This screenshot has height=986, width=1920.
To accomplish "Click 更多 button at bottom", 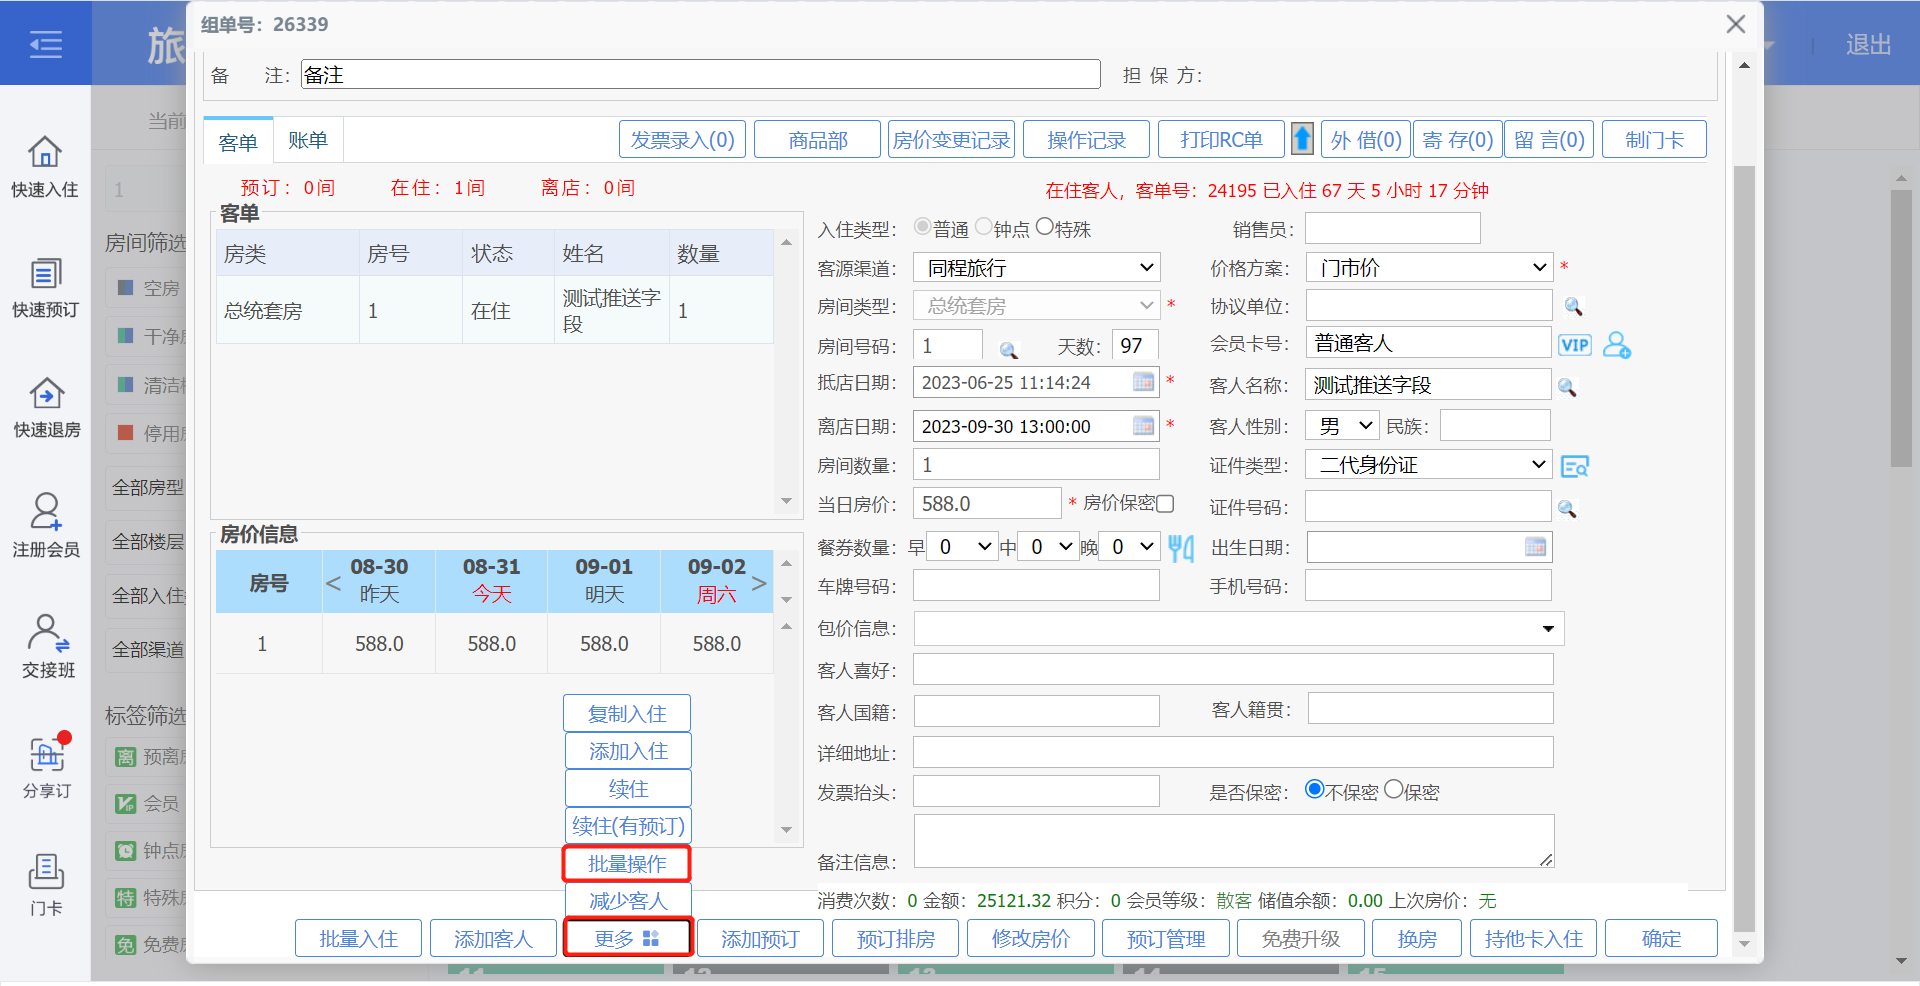I will (x=627, y=938).
